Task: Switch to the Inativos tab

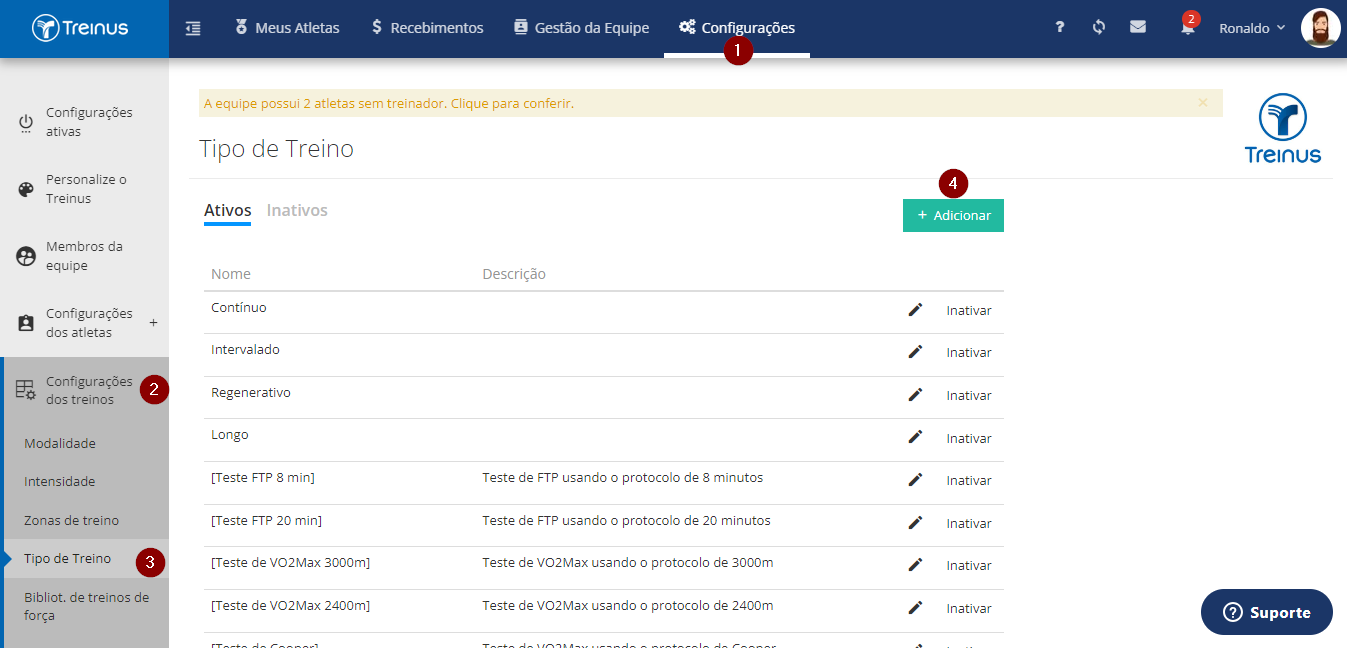Action: coord(297,210)
